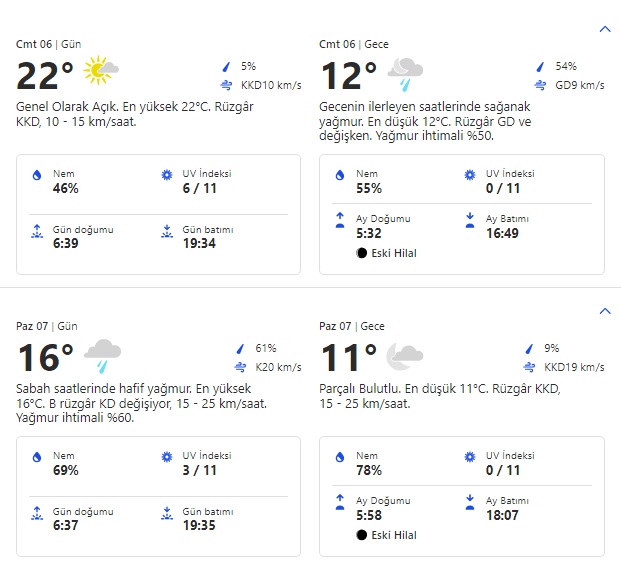Screen dimensions: 621x569
Task: Click the Cmt 06 | Gün heading
Action: pyautogui.click(x=48, y=44)
